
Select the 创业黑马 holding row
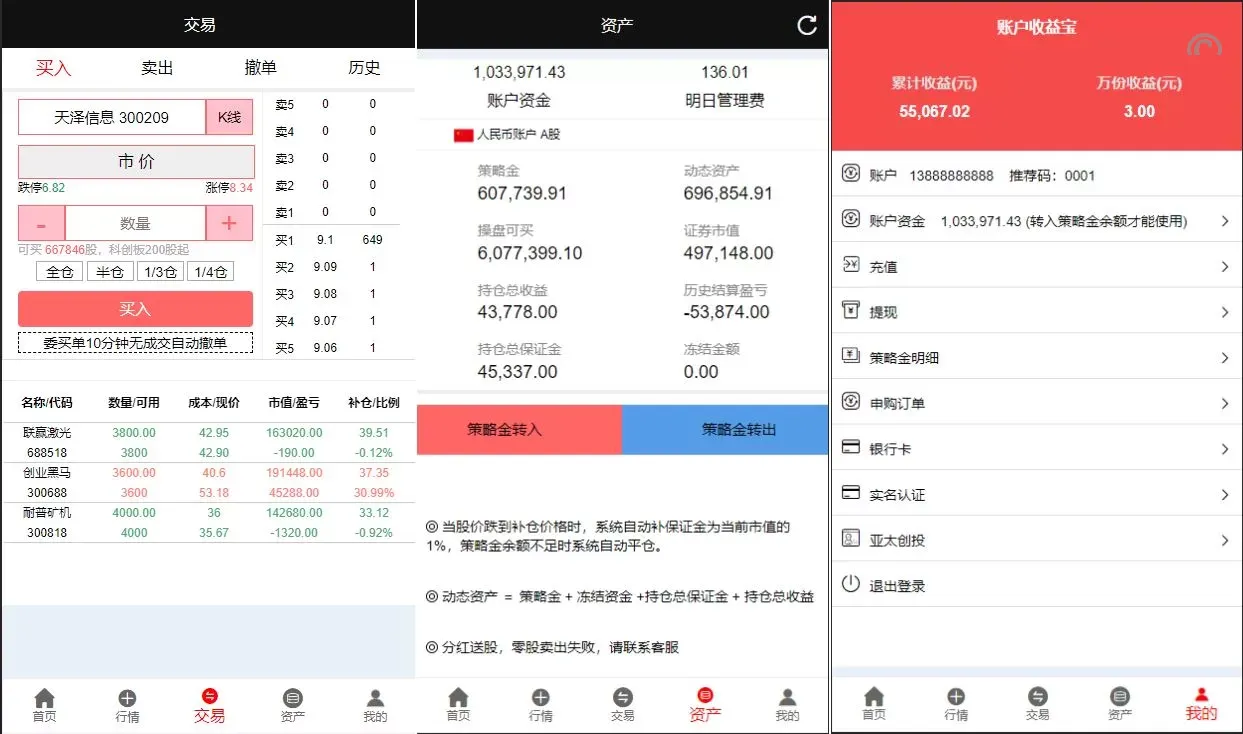tap(208, 483)
